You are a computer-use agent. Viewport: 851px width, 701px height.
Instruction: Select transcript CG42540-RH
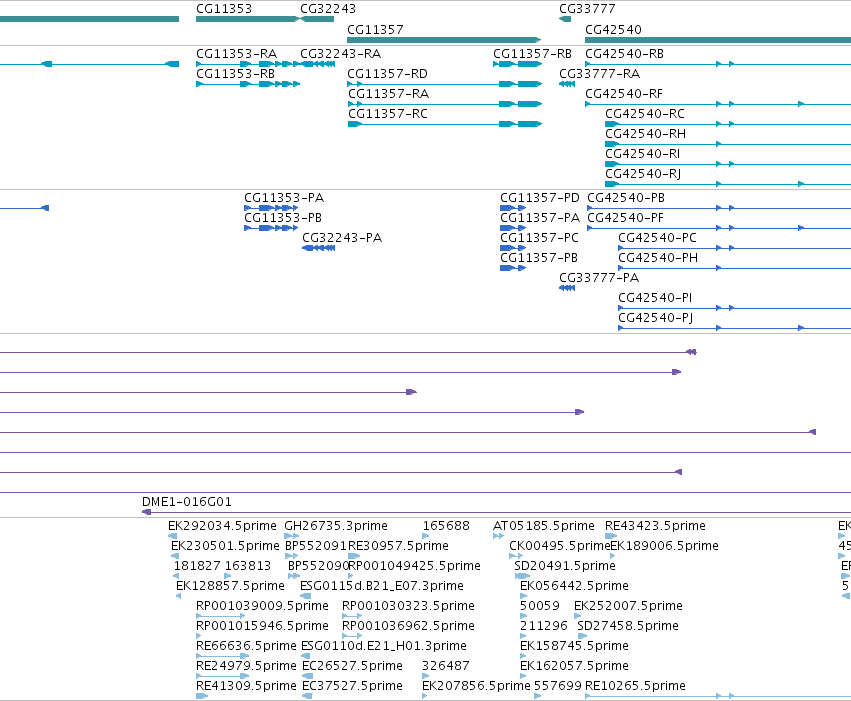pos(646,135)
